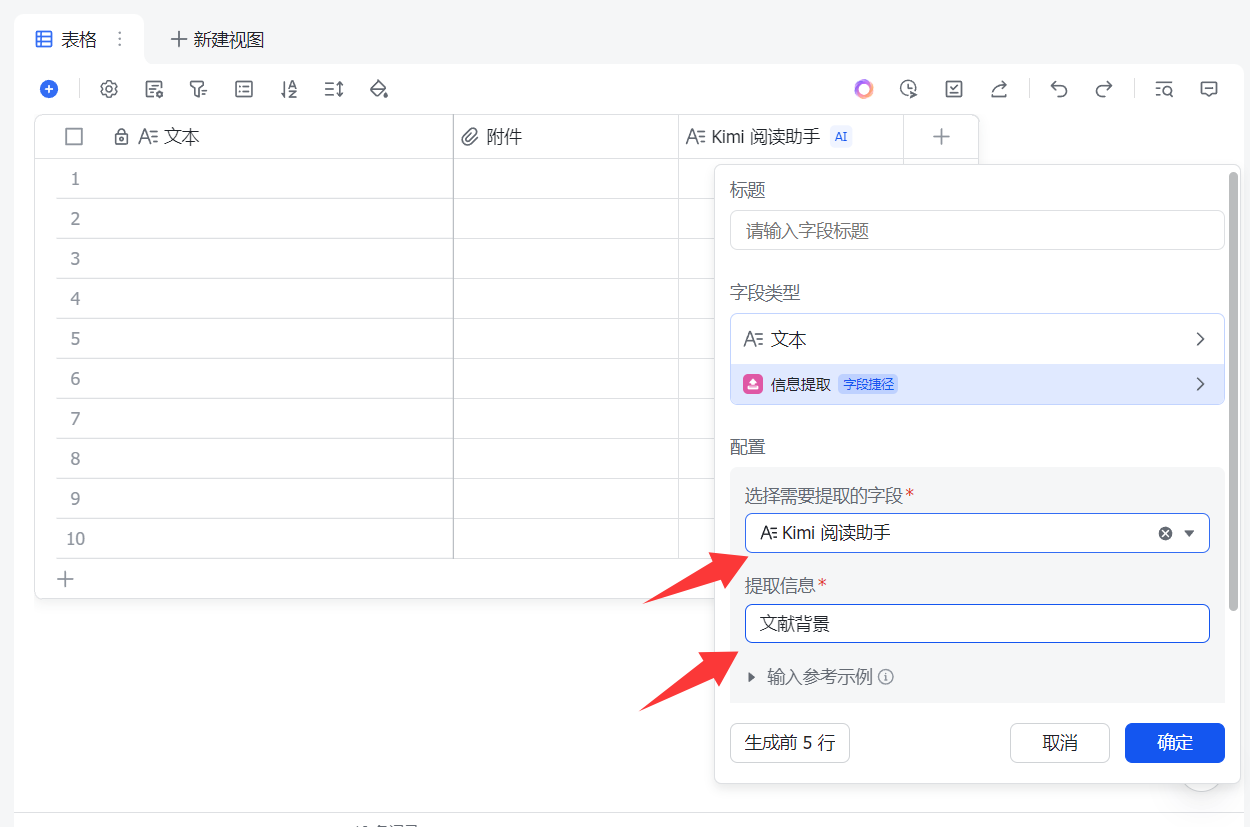The width and height of the screenshot is (1250, 827).
Task: Open the comments icon in toolbar
Action: click(1209, 89)
